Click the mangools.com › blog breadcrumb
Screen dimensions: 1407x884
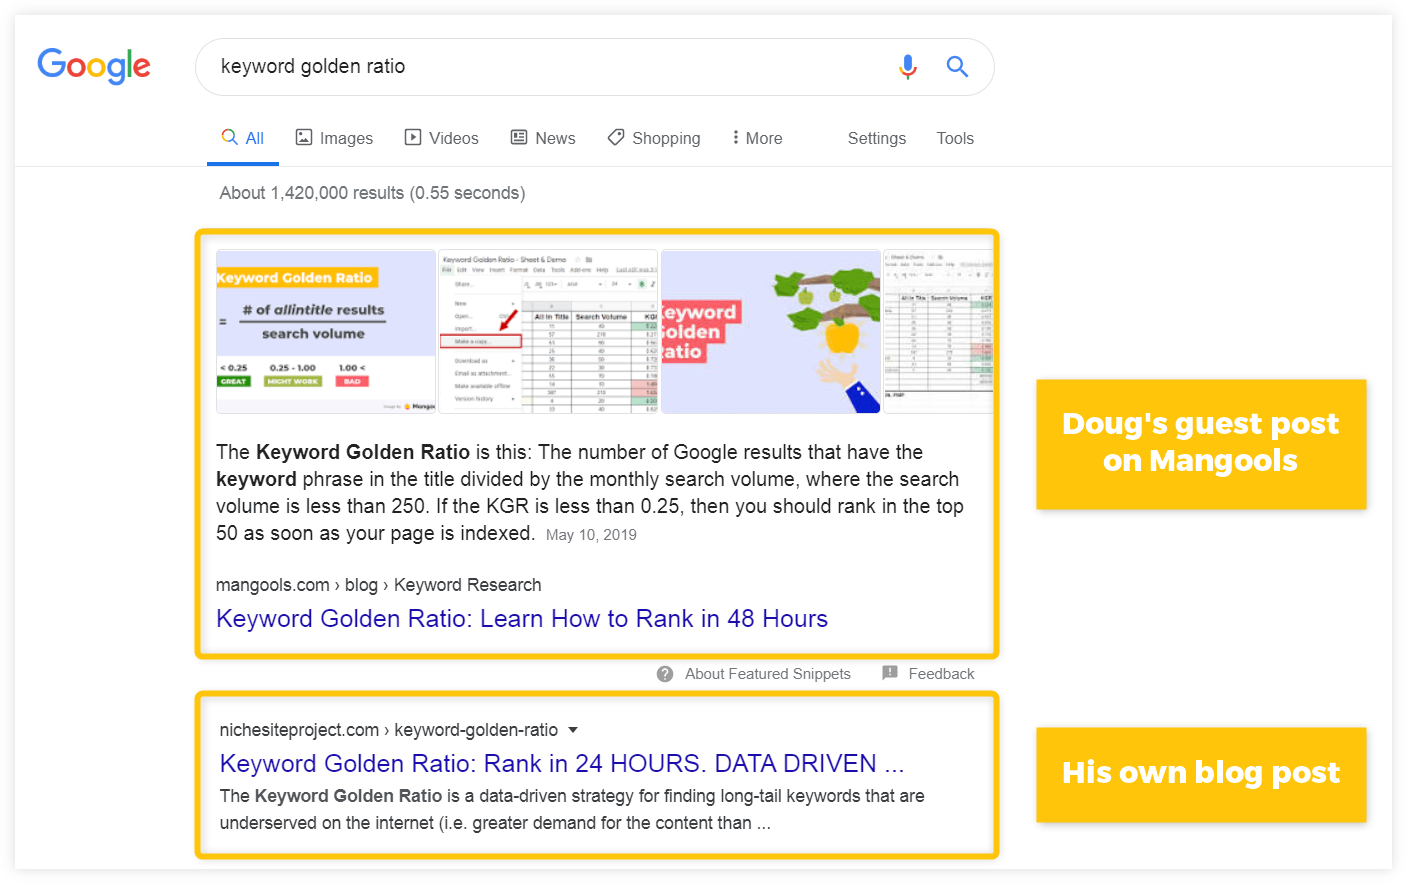pyautogui.click(x=379, y=585)
